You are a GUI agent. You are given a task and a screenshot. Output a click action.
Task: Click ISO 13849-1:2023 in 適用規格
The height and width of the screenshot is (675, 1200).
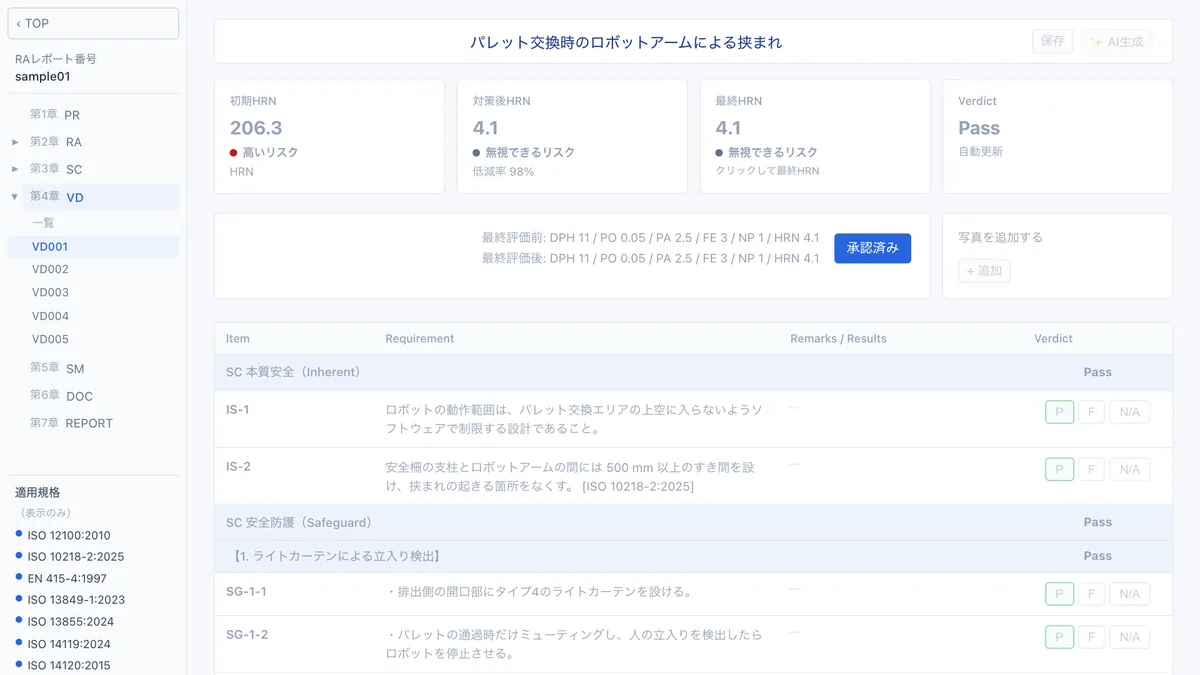tap(76, 600)
